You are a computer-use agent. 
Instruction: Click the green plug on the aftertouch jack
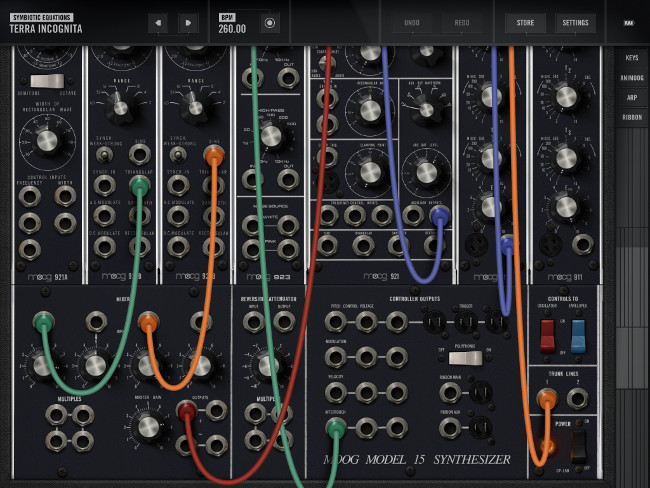coord(335,428)
